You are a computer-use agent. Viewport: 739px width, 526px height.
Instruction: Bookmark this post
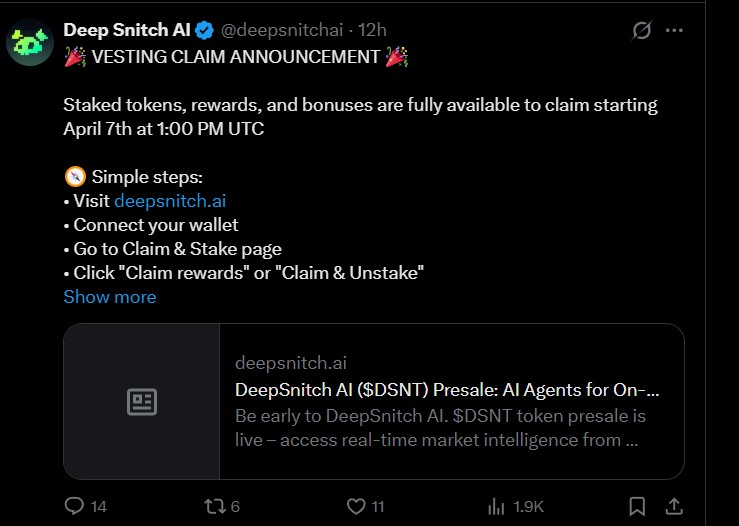[637, 506]
